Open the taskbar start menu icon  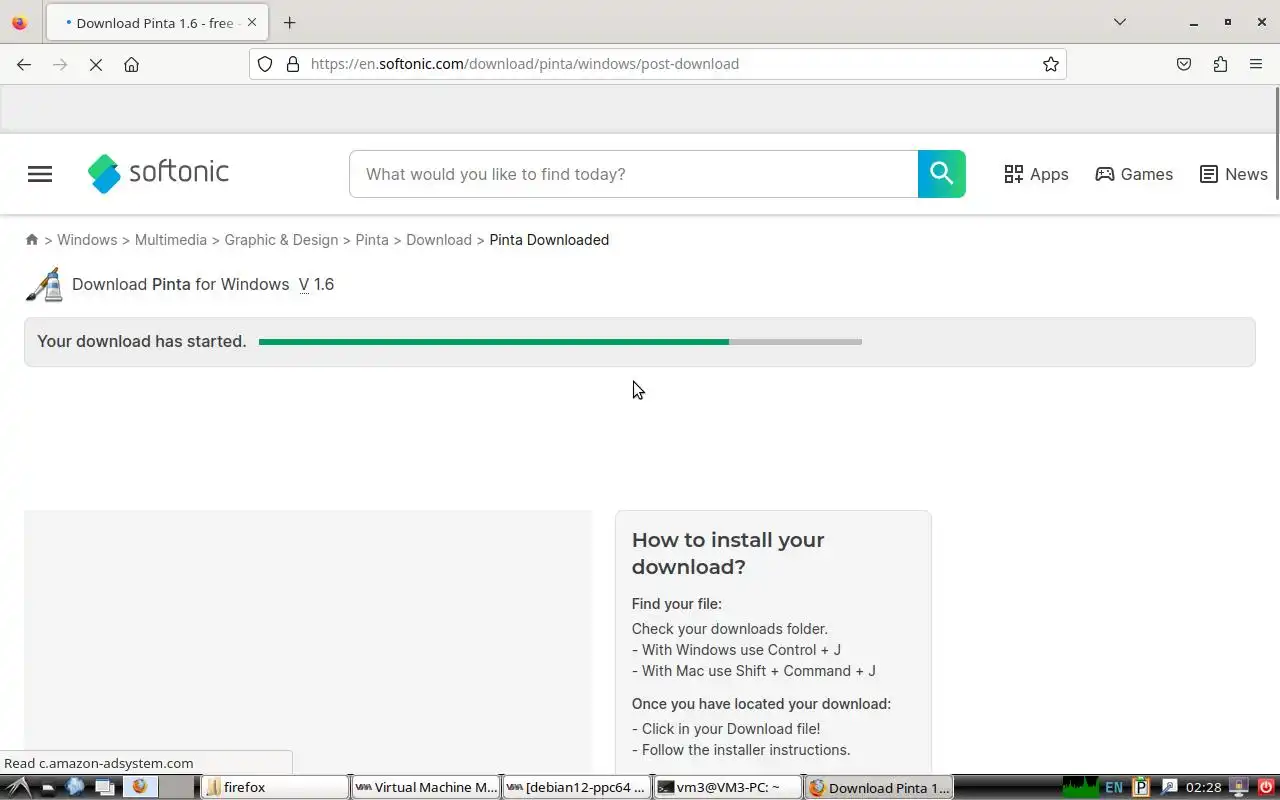[18, 787]
